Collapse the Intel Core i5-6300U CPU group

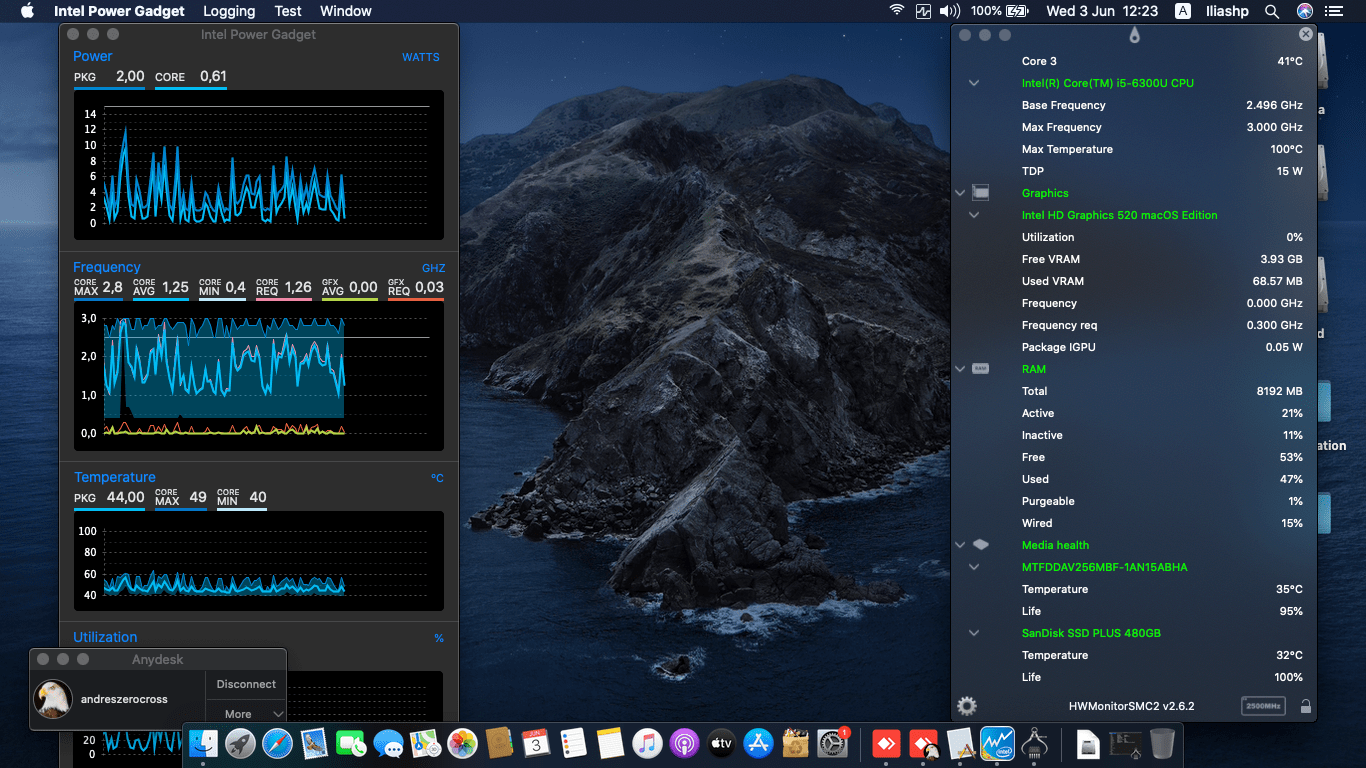click(x=974, y=83)
